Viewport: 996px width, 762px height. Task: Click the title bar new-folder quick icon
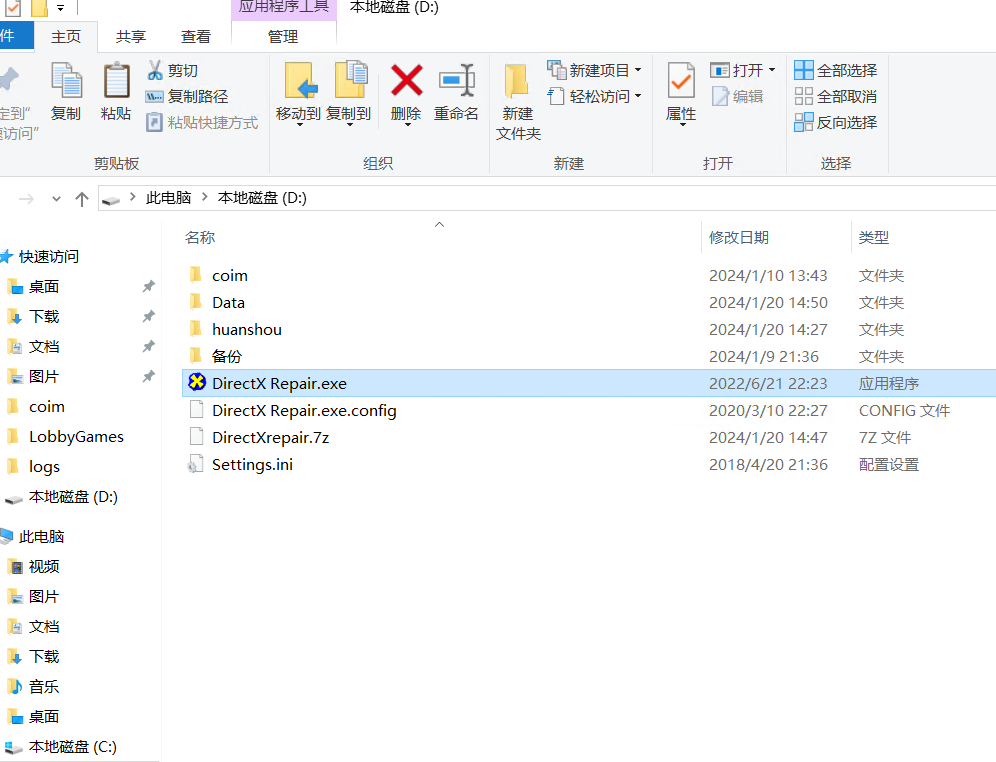39,8
